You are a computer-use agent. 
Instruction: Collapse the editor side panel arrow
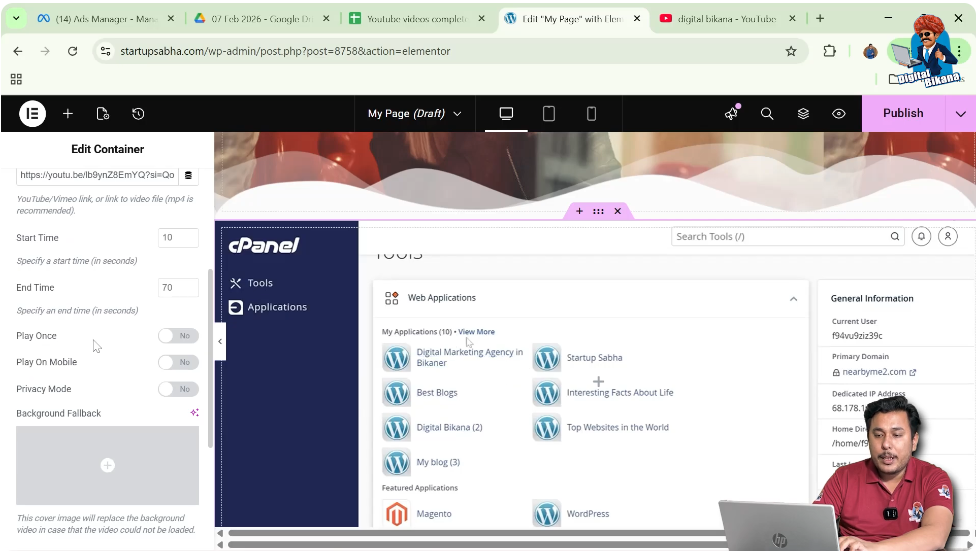(x=220, y=342)
